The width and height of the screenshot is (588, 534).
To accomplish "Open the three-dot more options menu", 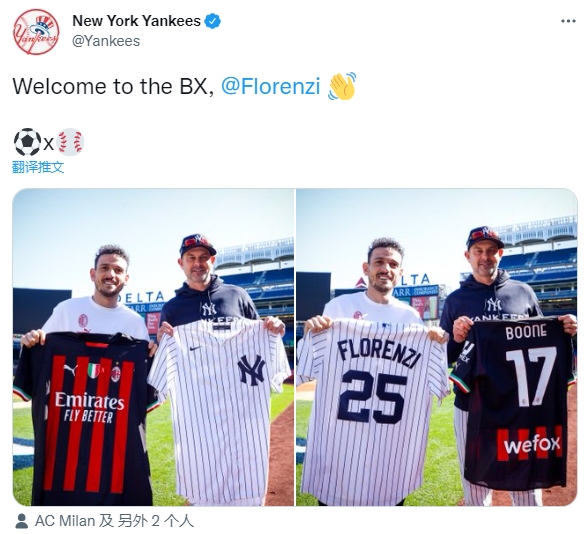I will [x=568, y=21].
